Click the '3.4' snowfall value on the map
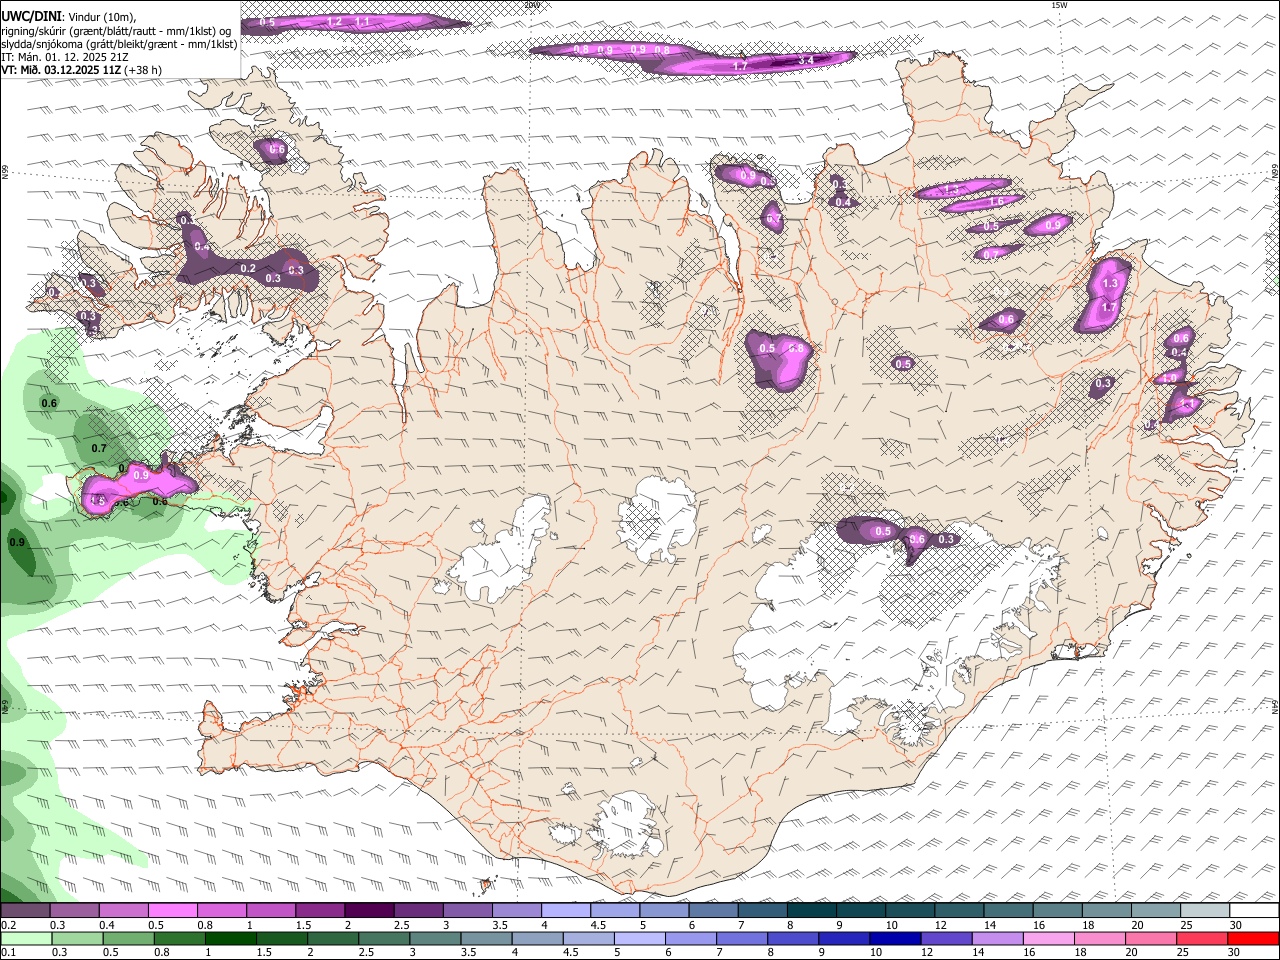The width and height of the screenshot is (1280, 960). 806,61
